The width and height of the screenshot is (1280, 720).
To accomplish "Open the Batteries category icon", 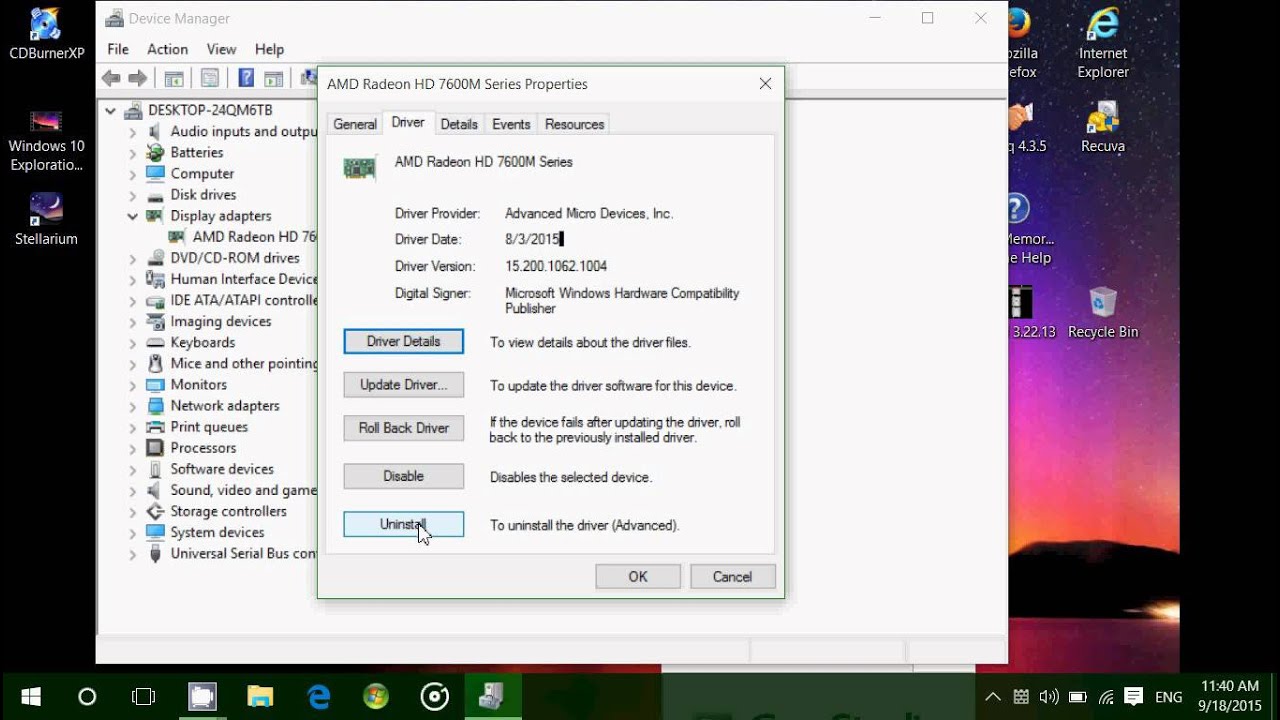I will pos(155,152).
